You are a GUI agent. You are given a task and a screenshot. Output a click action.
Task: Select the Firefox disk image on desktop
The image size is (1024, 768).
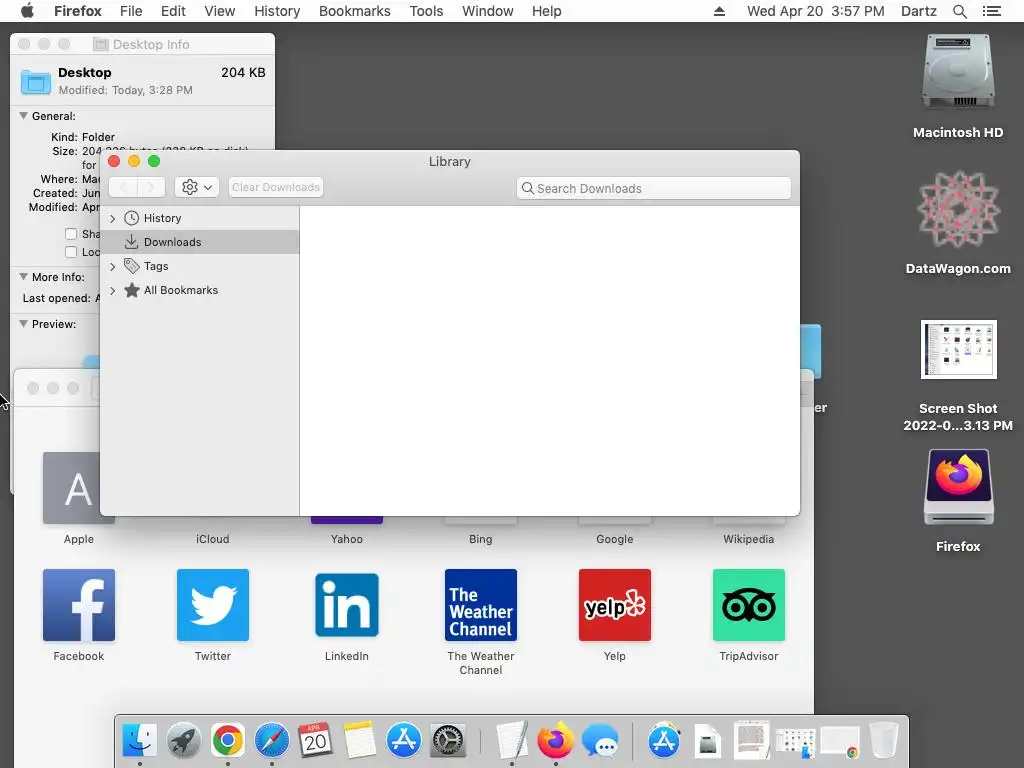958,487
